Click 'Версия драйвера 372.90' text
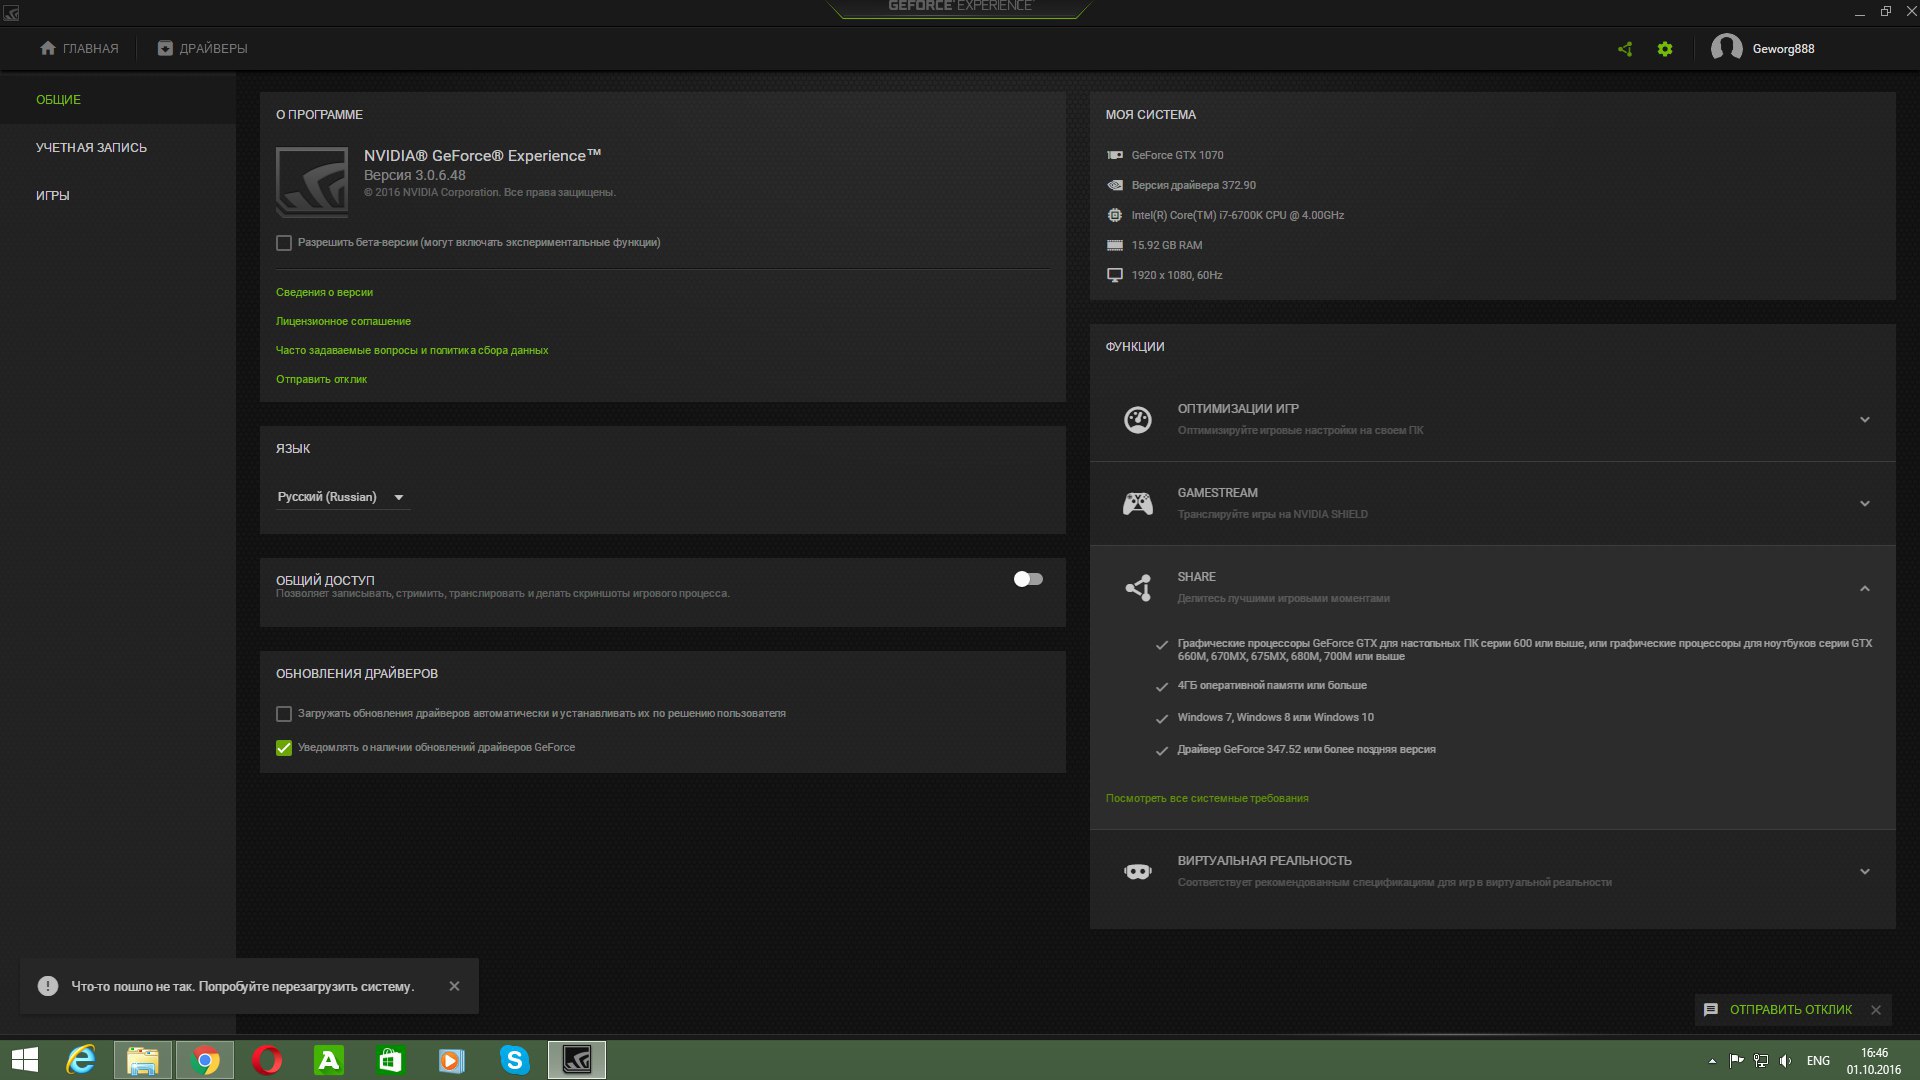Image resolution: width=1920 pixels, height=1080 pixels. (1193, 185)
